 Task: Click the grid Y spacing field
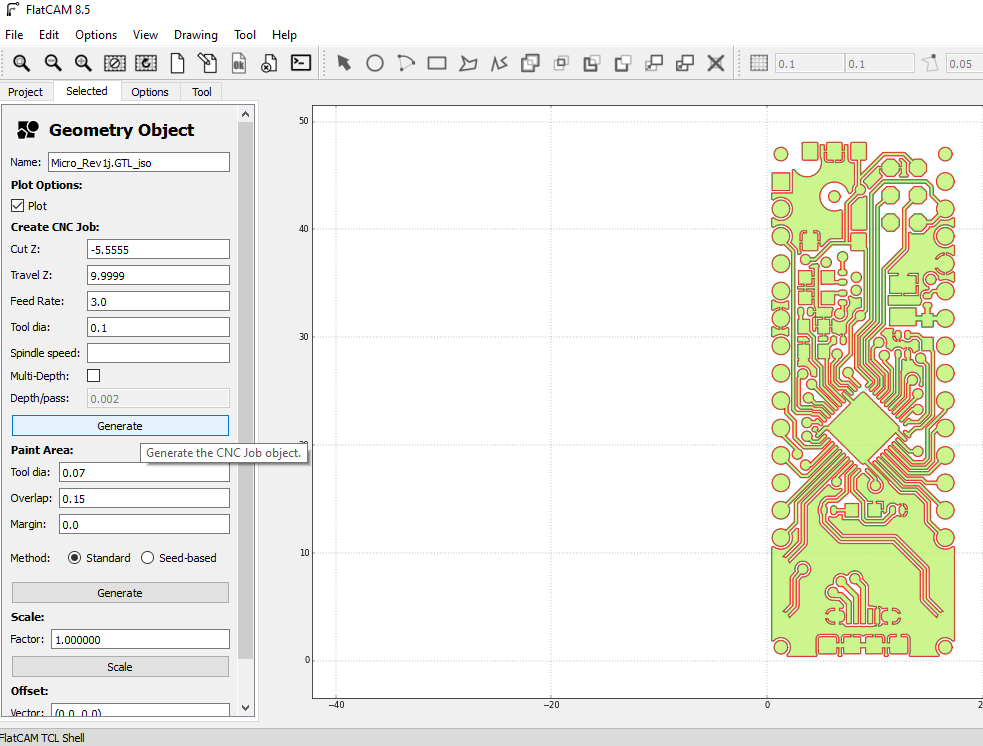point(880,63)
